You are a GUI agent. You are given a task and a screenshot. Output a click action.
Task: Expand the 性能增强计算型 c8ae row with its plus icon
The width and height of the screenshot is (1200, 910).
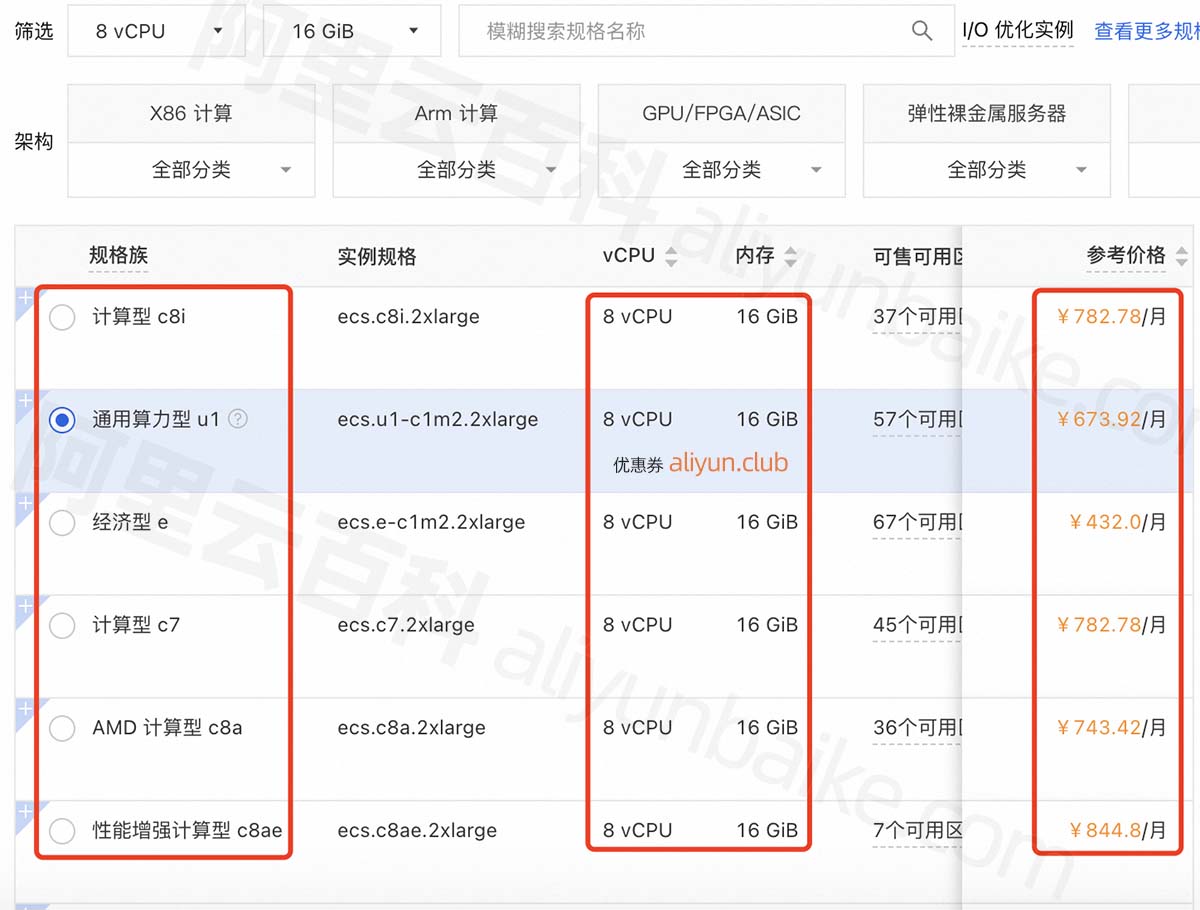click(25, 812)
